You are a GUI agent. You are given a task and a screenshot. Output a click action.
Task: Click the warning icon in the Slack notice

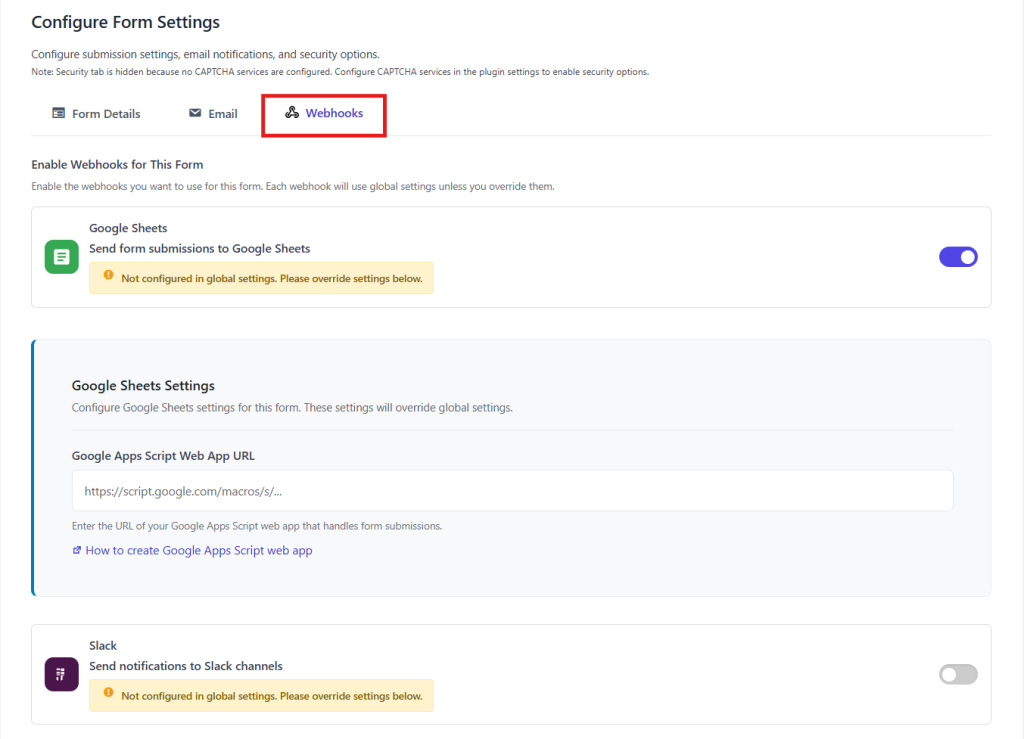[x=106, y=695]
